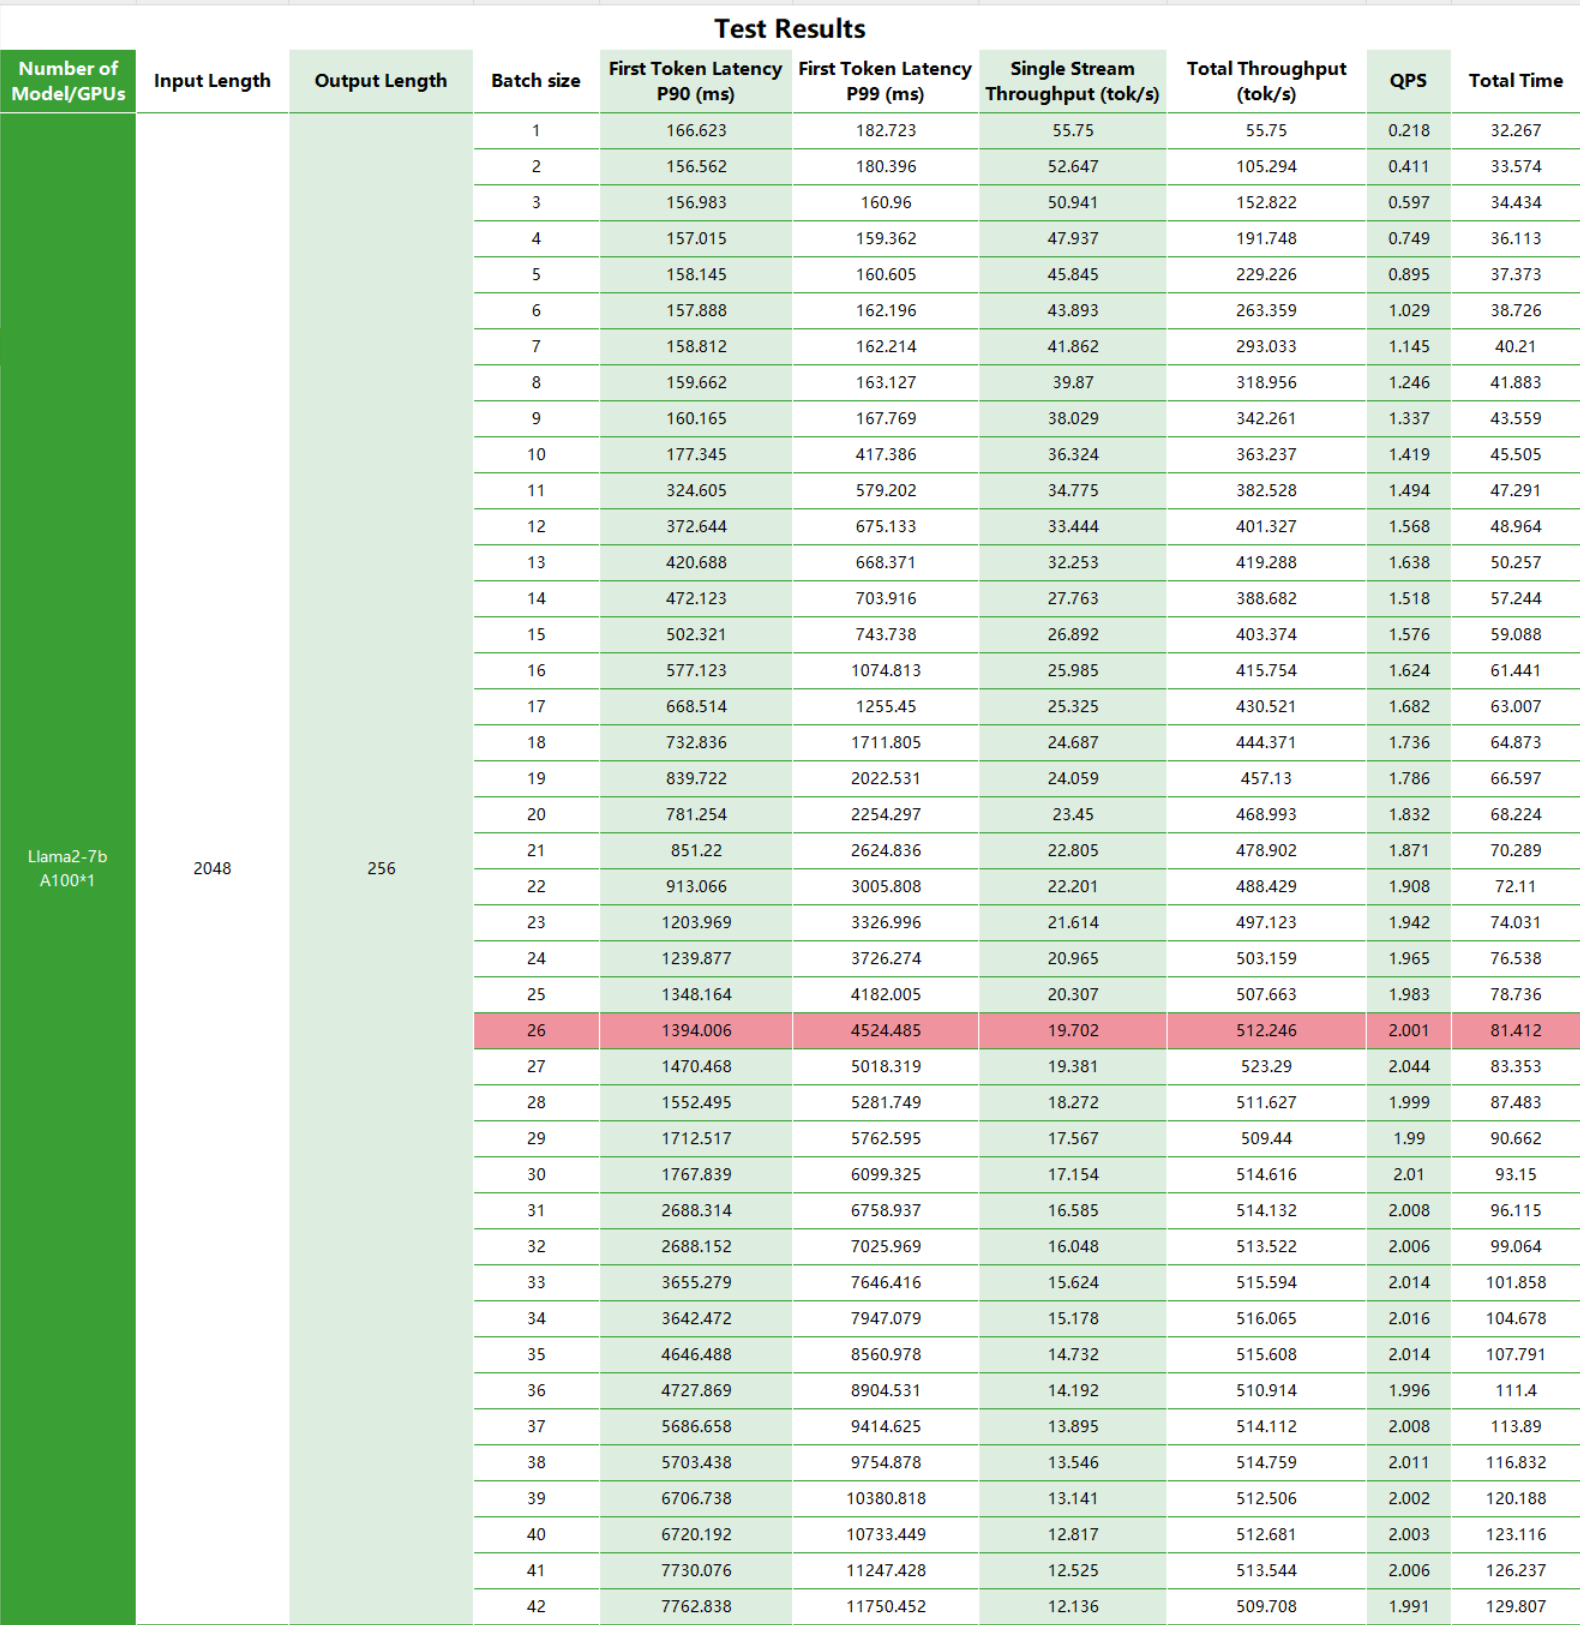This screenshot has width=1580, height=1625.
Task: Select total time cell "93.15"
Action: [x=1515, y=1175]
